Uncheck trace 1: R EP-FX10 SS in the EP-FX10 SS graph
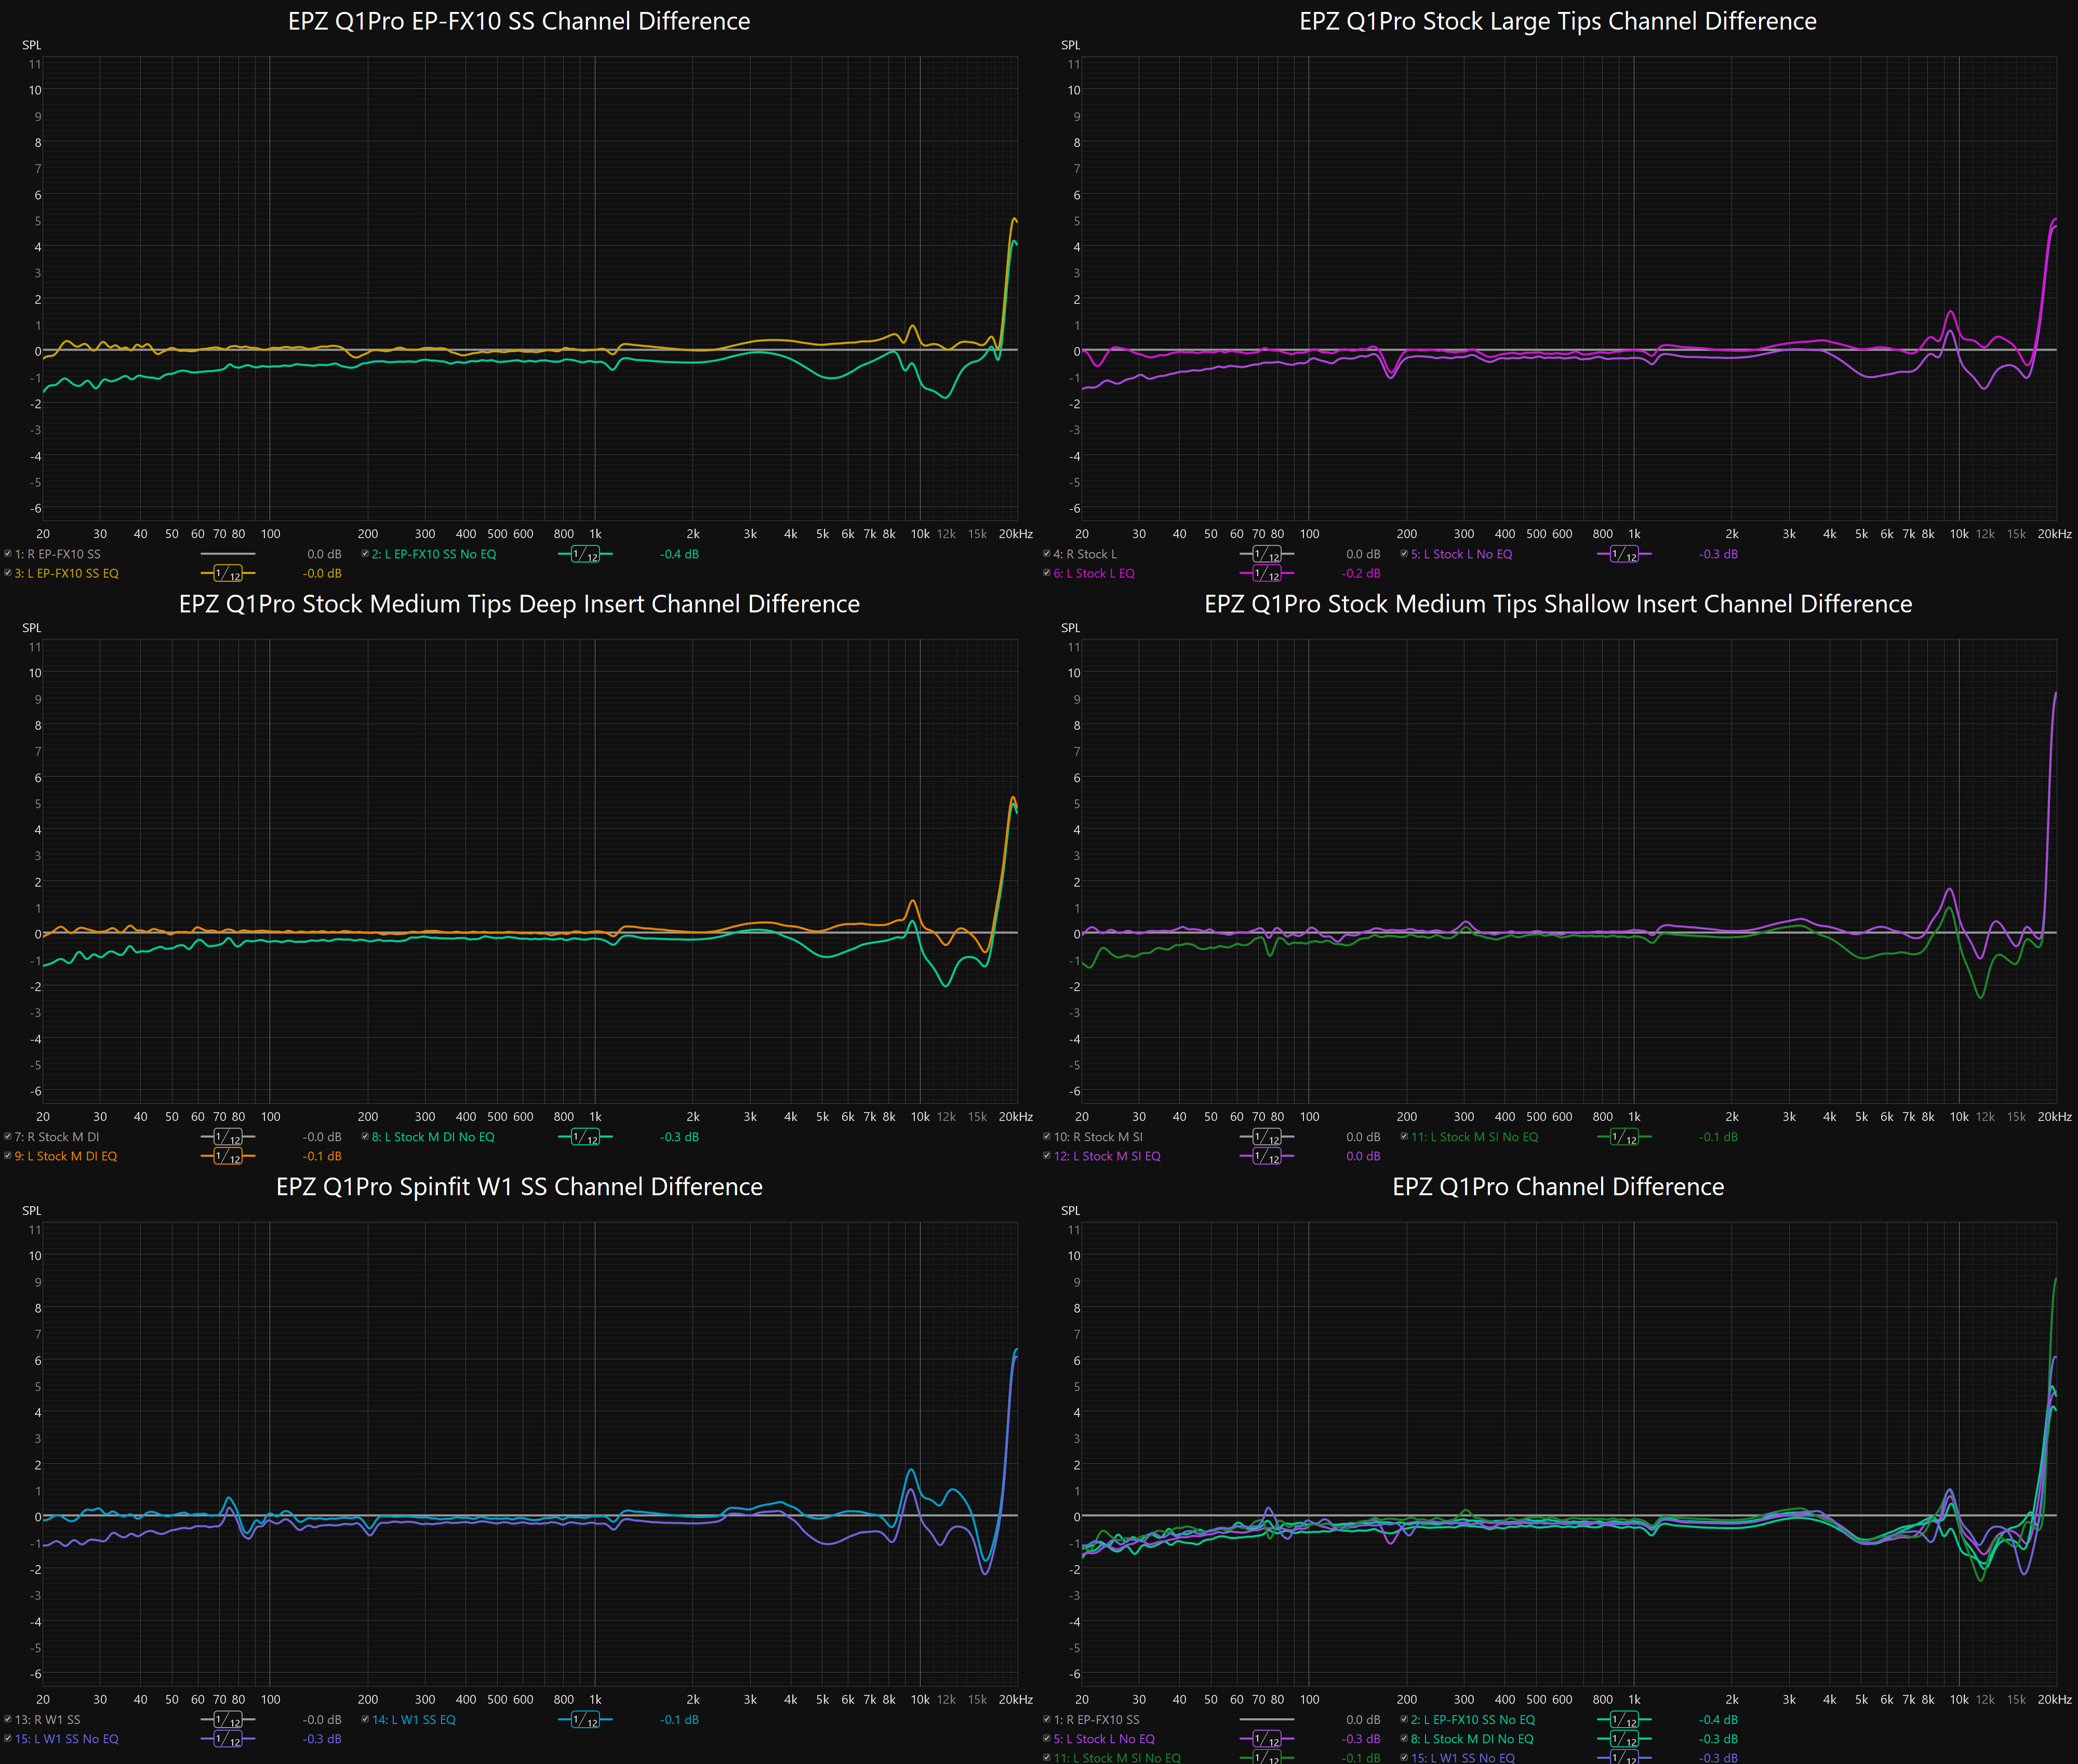This screenshot has height=1764, width=2078. coord(8,553)
